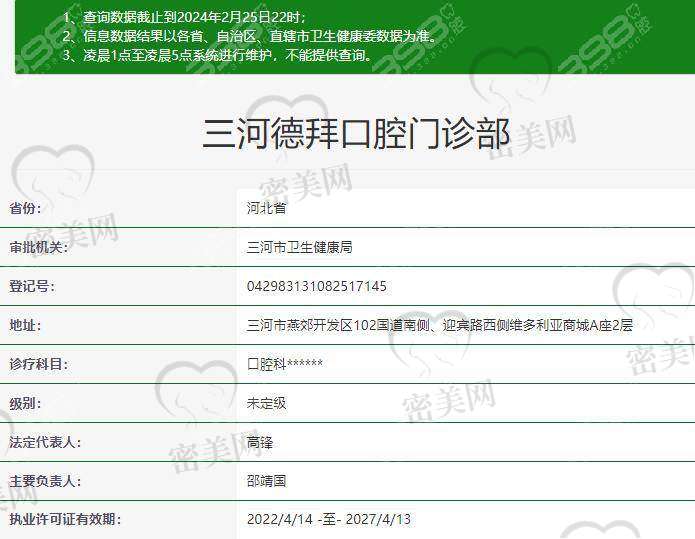Select the 主要负责人 name 邵靖国
Viewport: 695px width, 539px height.
pyautogui.click(x=267, y=481)
